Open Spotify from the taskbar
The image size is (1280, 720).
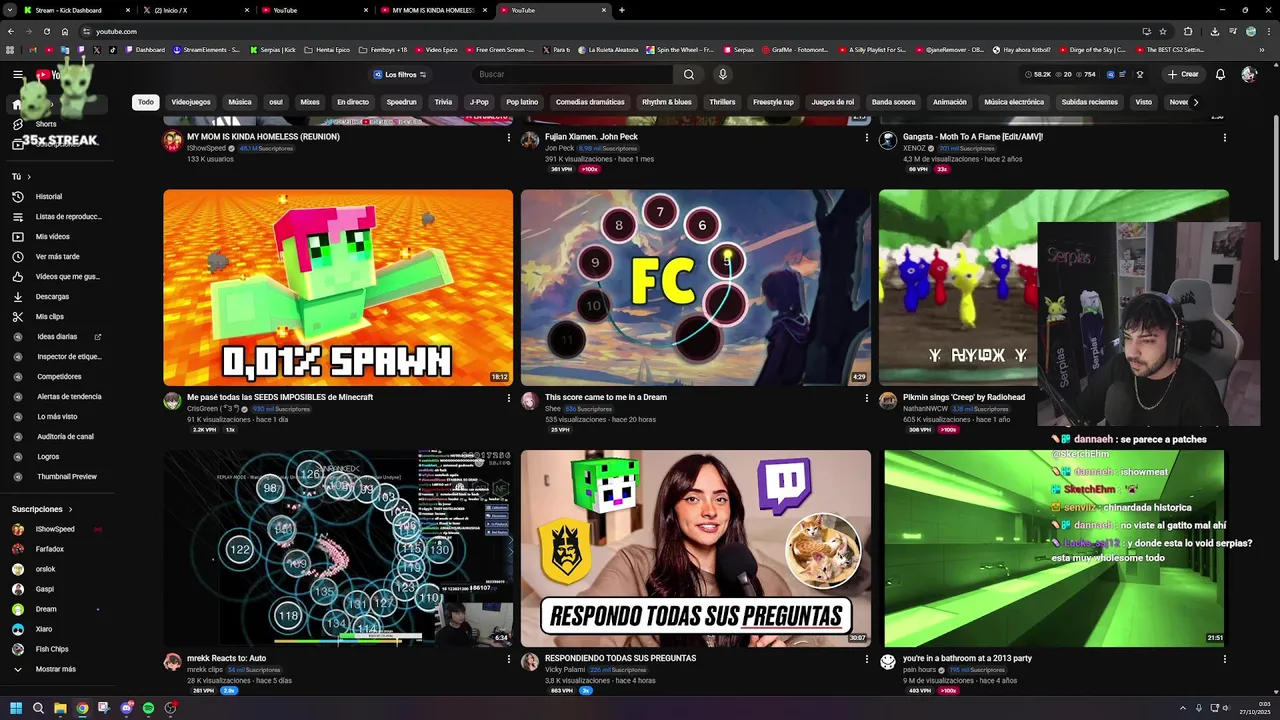pos(148,708)
